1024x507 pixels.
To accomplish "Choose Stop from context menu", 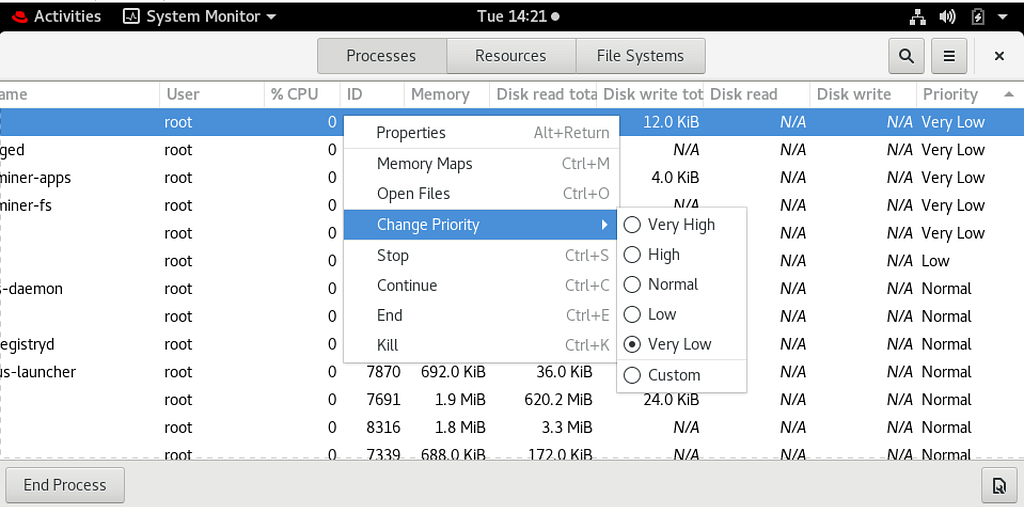I will click(x=481, y=255).
